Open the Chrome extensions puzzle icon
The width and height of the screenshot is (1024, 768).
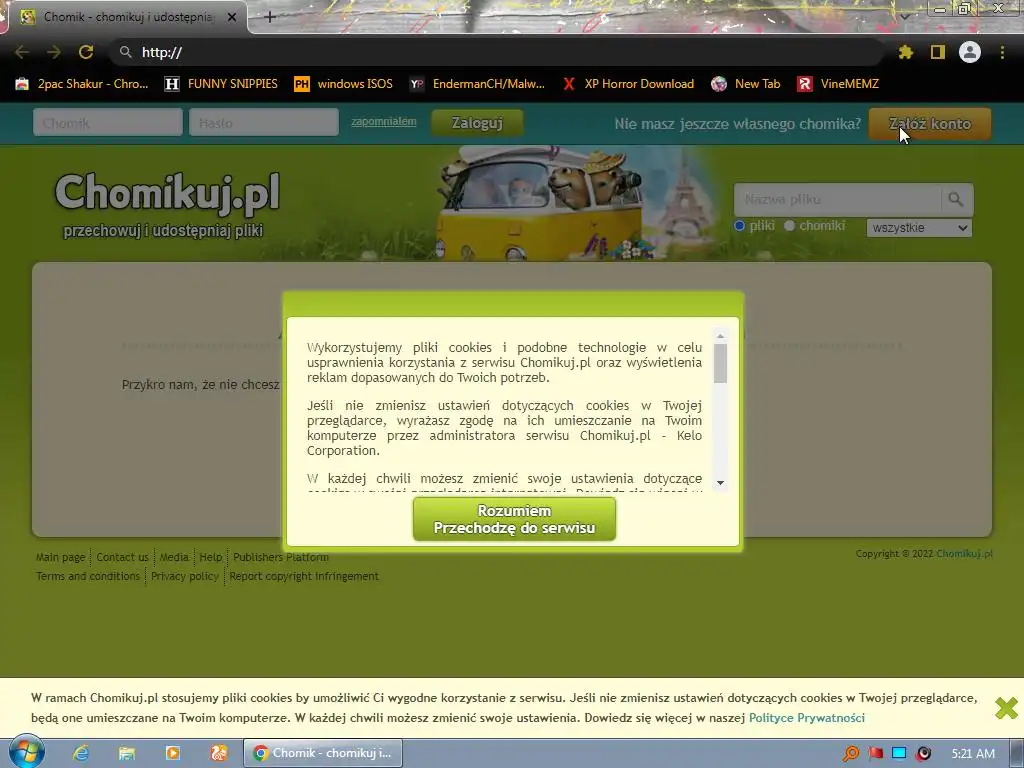[905, 52]
